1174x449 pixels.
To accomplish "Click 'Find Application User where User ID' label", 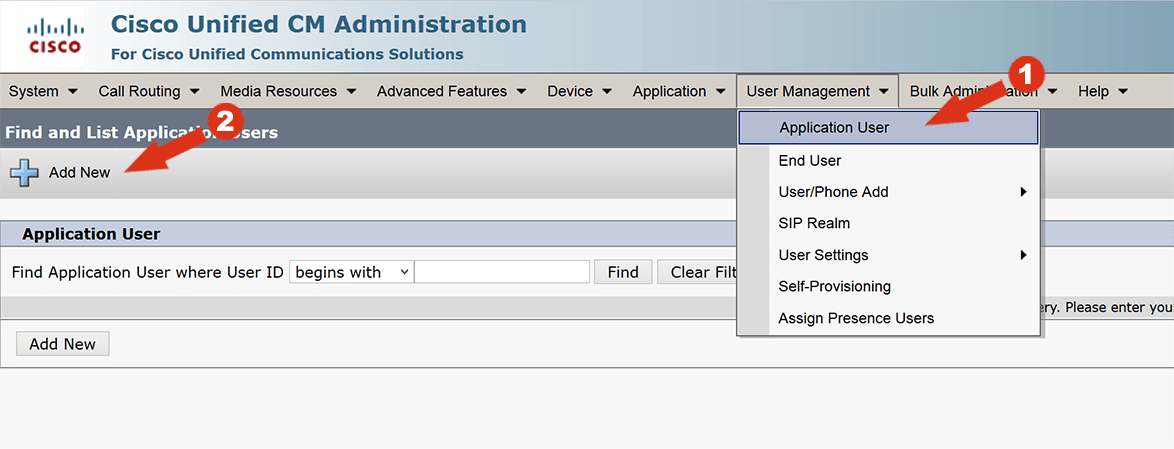I will point(147,272).
